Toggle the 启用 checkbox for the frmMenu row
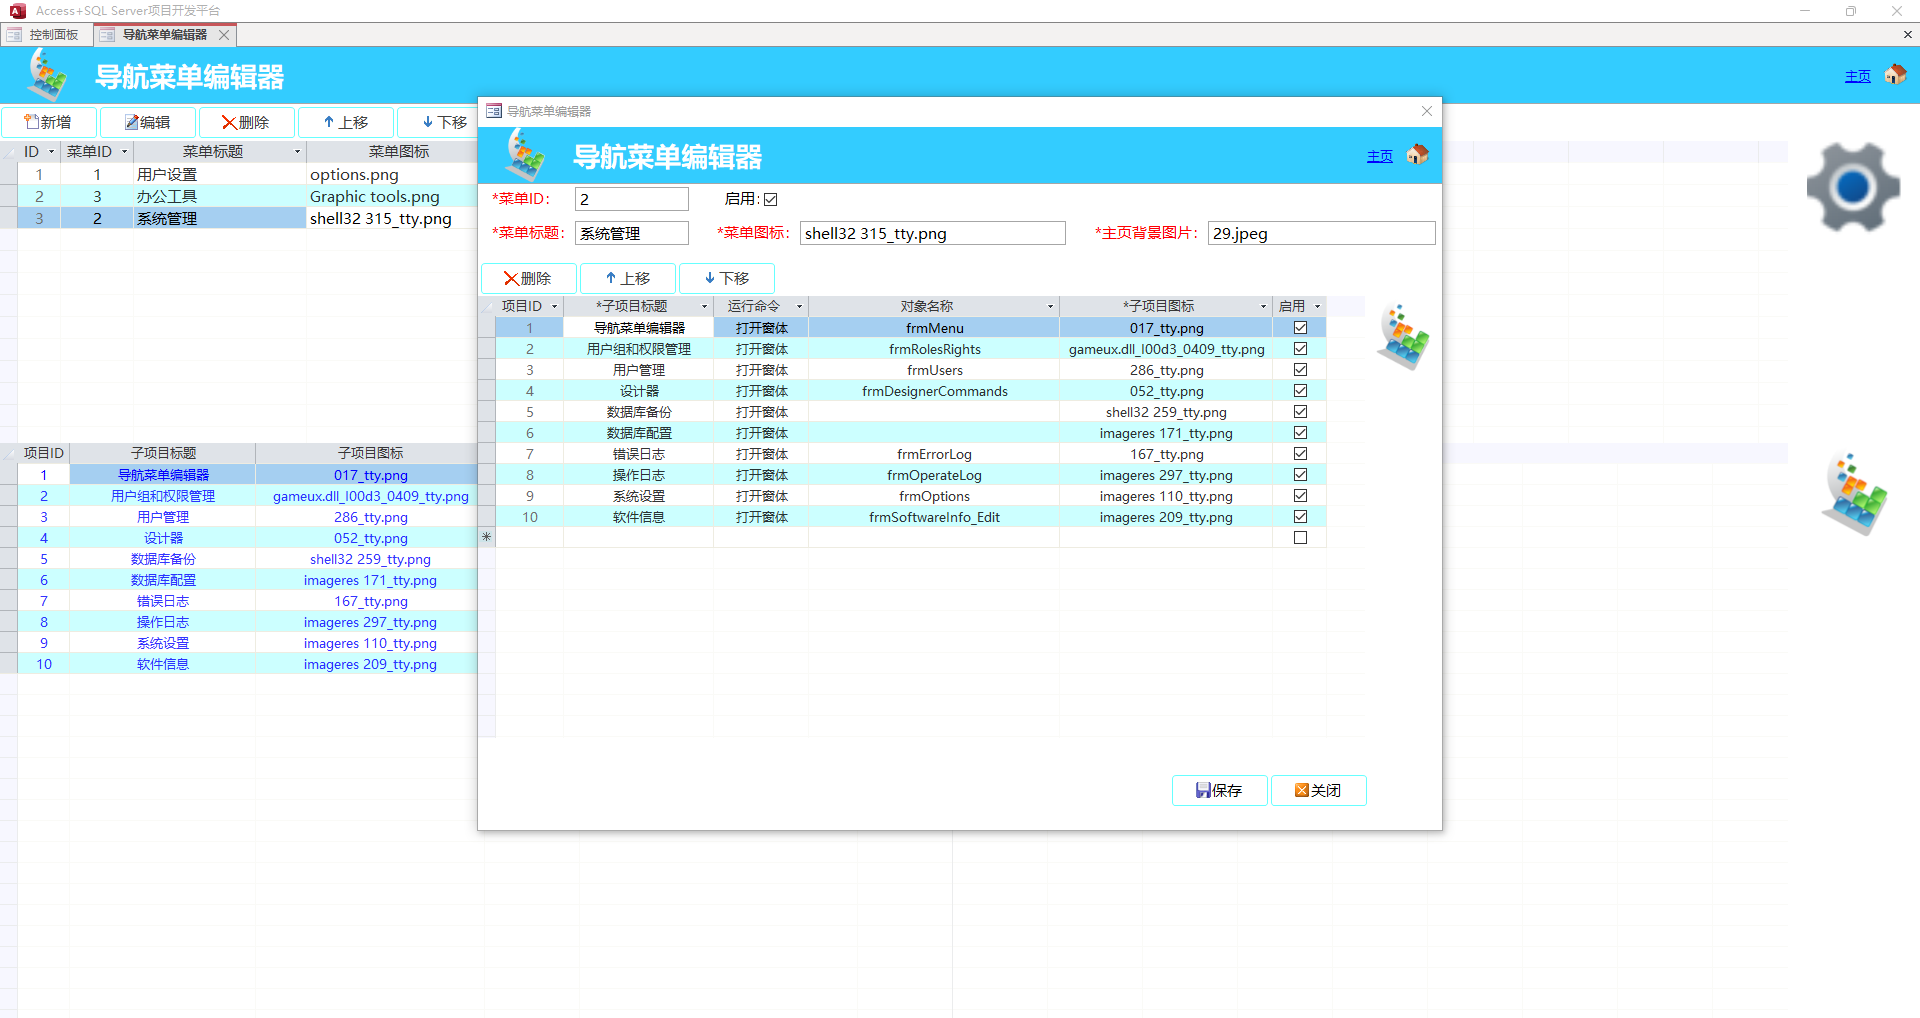The height and width of the screenshot is (1018, 1920). point(1300,328)
